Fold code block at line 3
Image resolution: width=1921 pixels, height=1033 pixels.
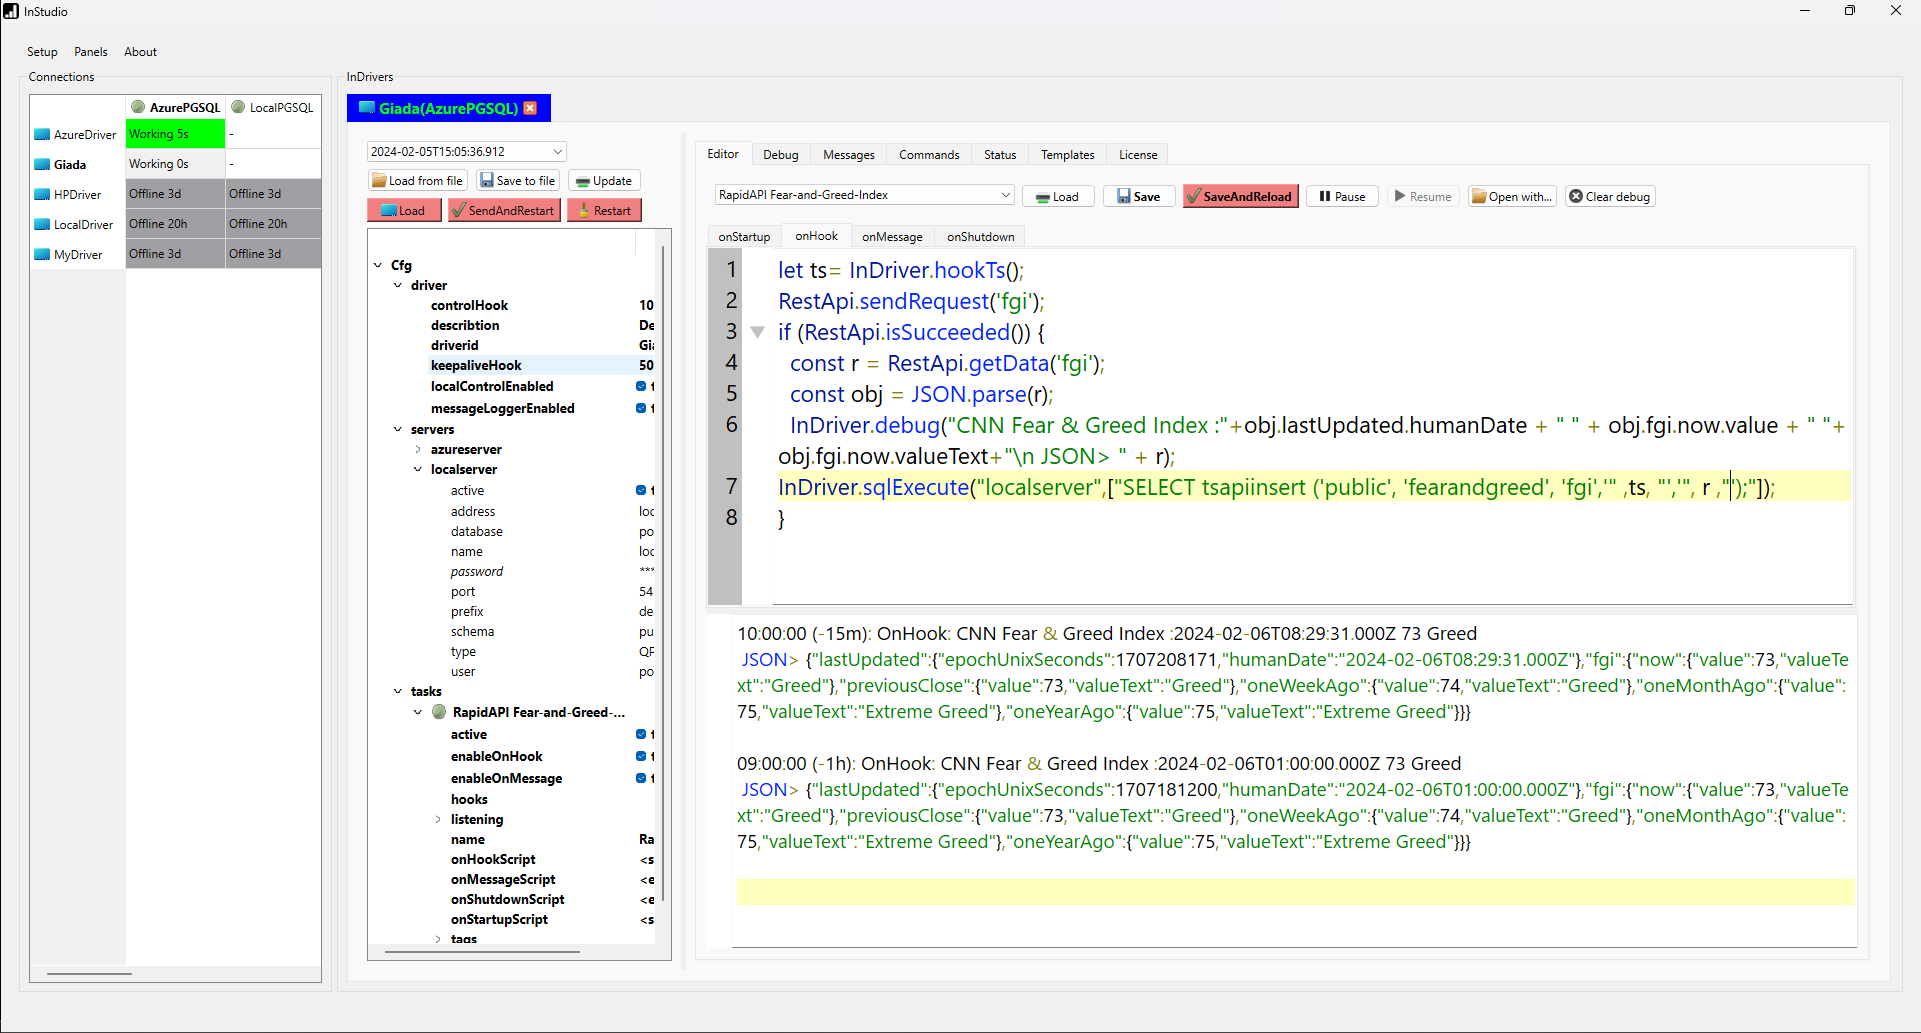click(x=758, y=332)
